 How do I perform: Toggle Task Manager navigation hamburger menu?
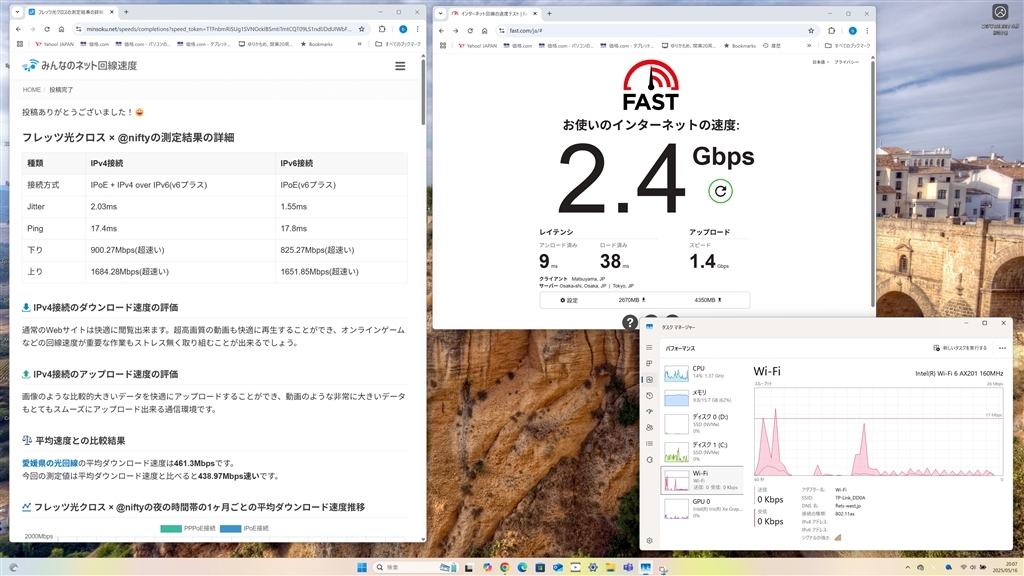(649, 348)
